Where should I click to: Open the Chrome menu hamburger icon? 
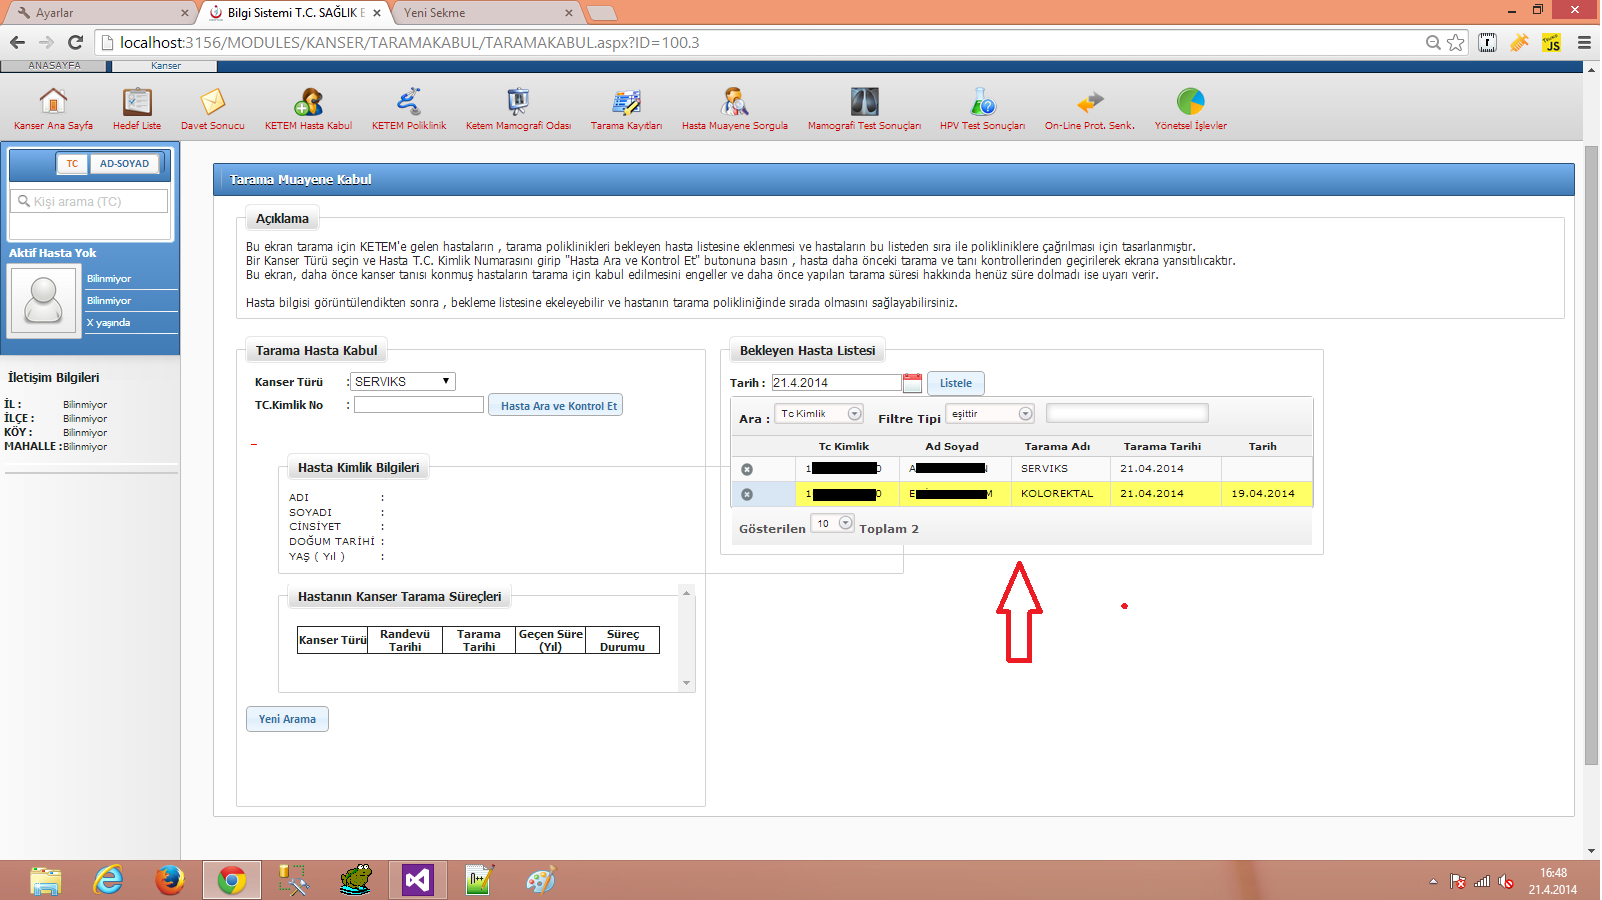(x=1584, y=42)
